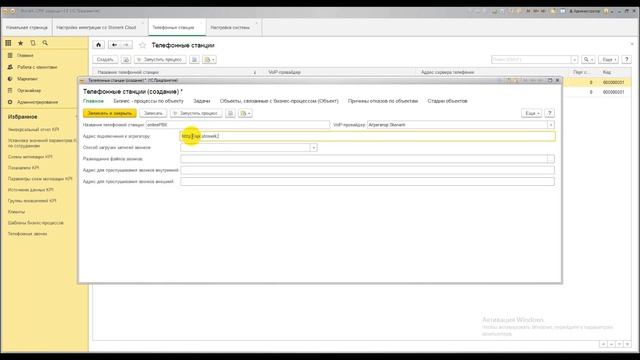Open Универсальный отчет KPI in favorites
The image size is (640, 360).
(33, 129)
